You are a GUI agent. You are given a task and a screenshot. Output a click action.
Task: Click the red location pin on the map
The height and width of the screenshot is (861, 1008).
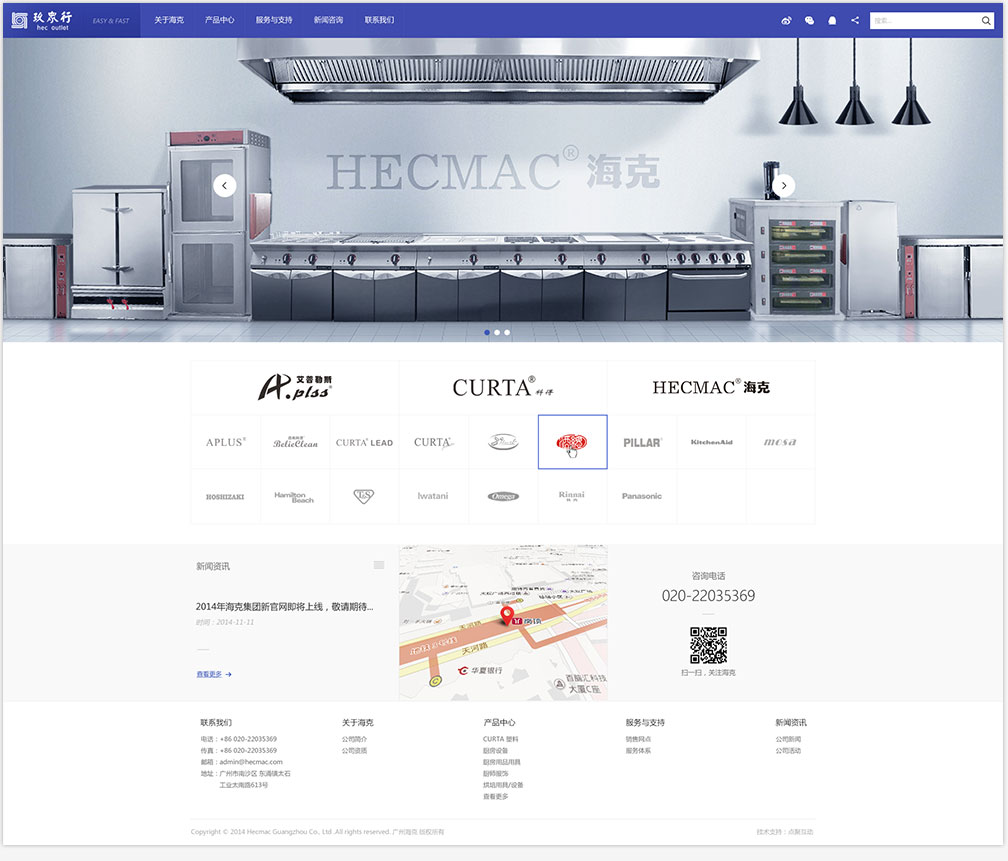click(x=507, y=615)
